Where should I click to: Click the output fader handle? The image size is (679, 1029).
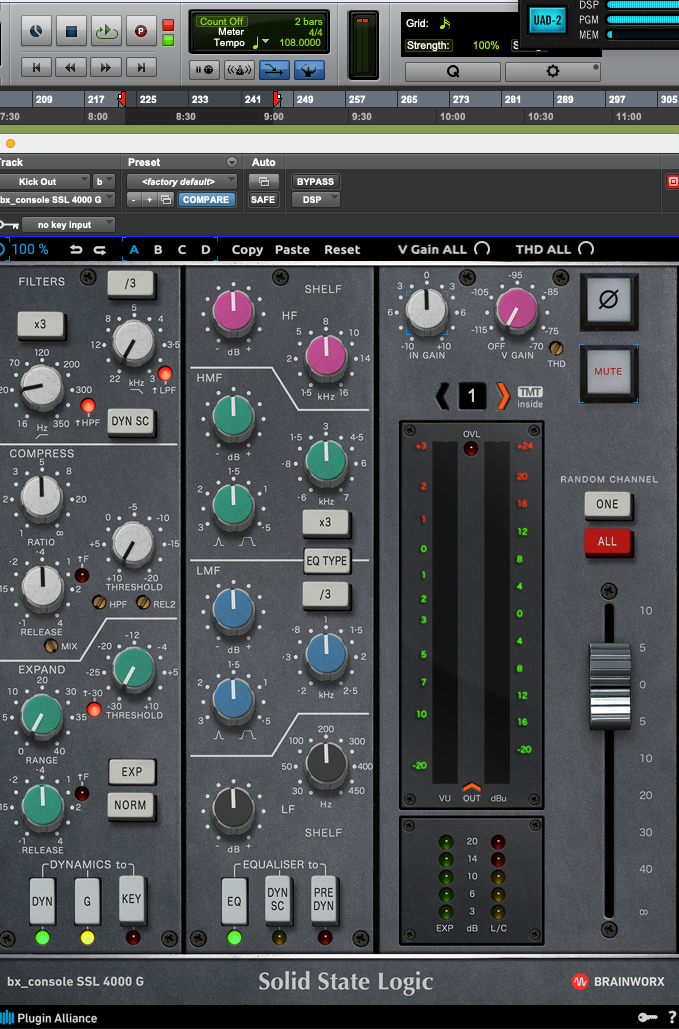609,686
